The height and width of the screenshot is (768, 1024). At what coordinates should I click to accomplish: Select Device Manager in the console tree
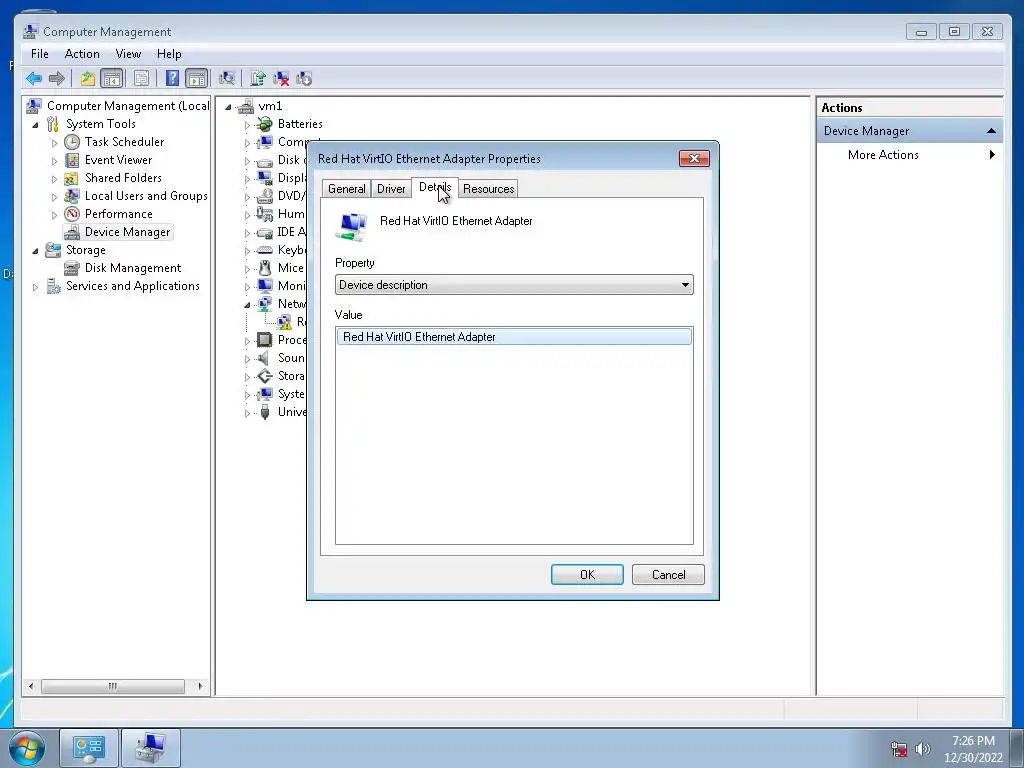[x=127, y=232]
